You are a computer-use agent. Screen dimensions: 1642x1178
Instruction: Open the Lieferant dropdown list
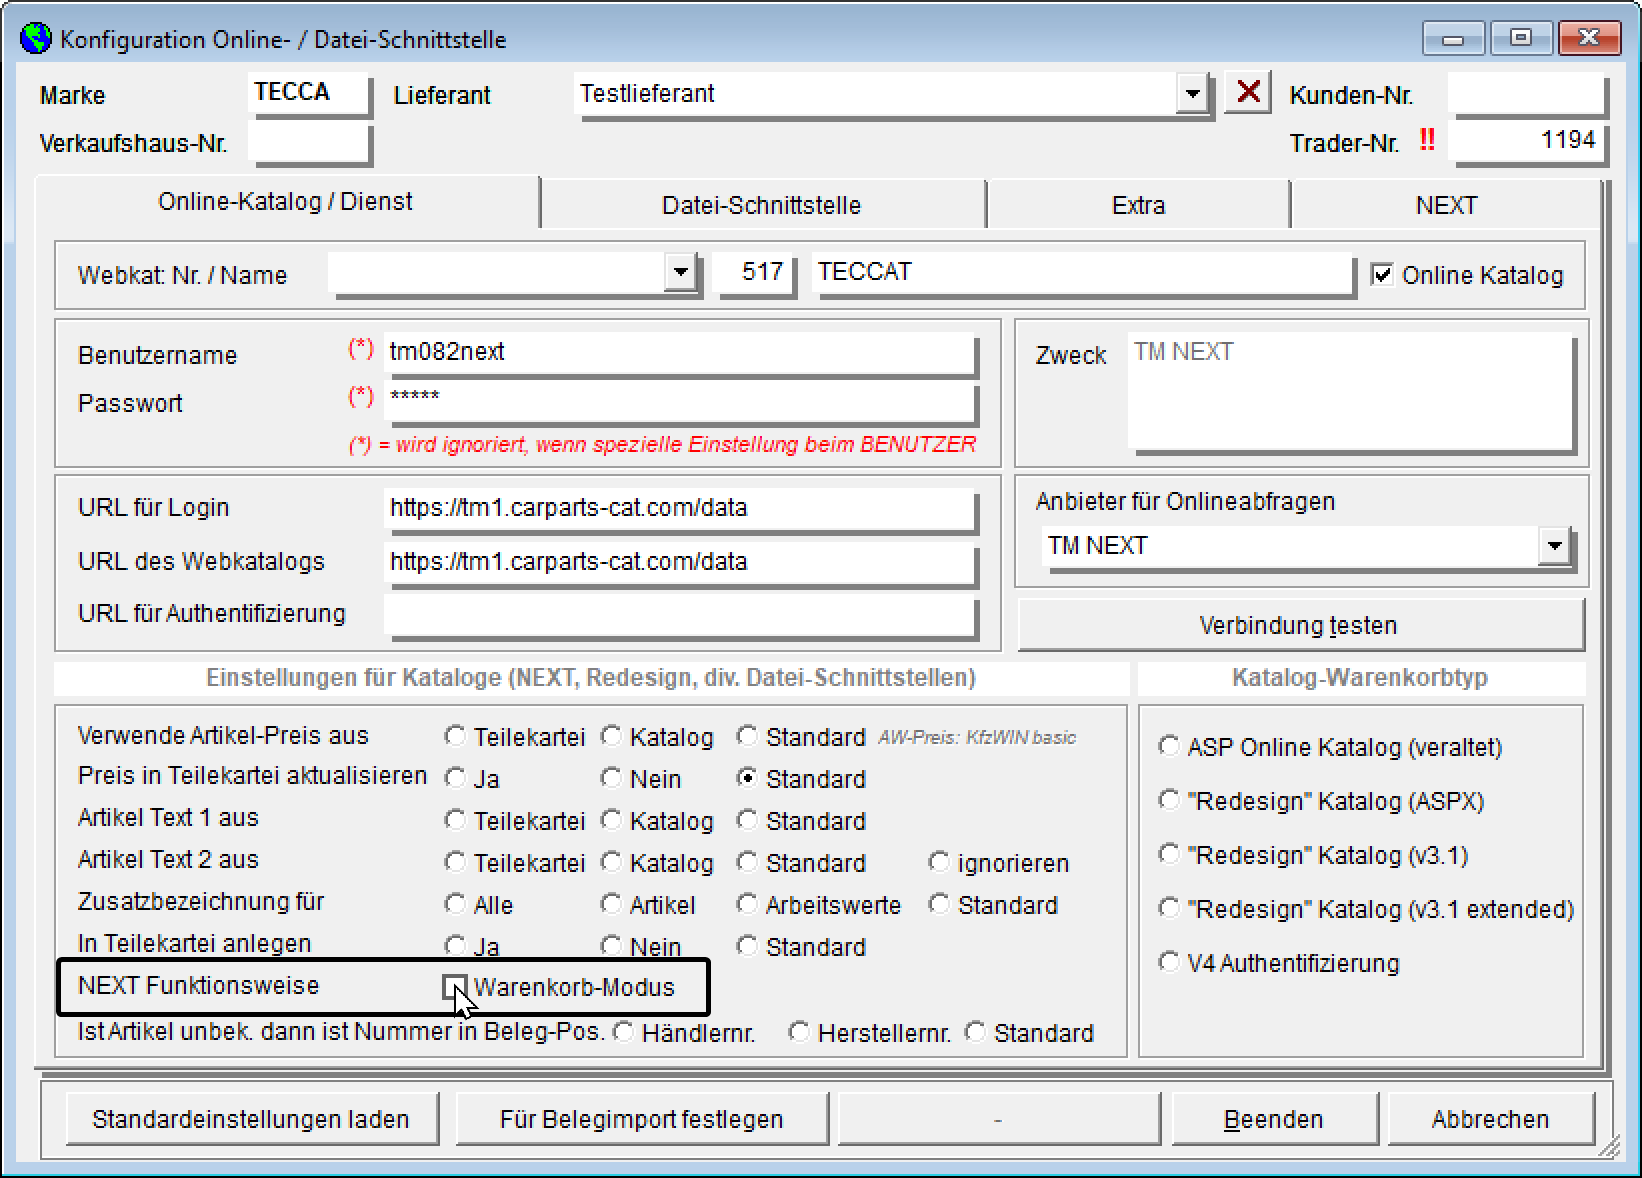click(1192, 94)
